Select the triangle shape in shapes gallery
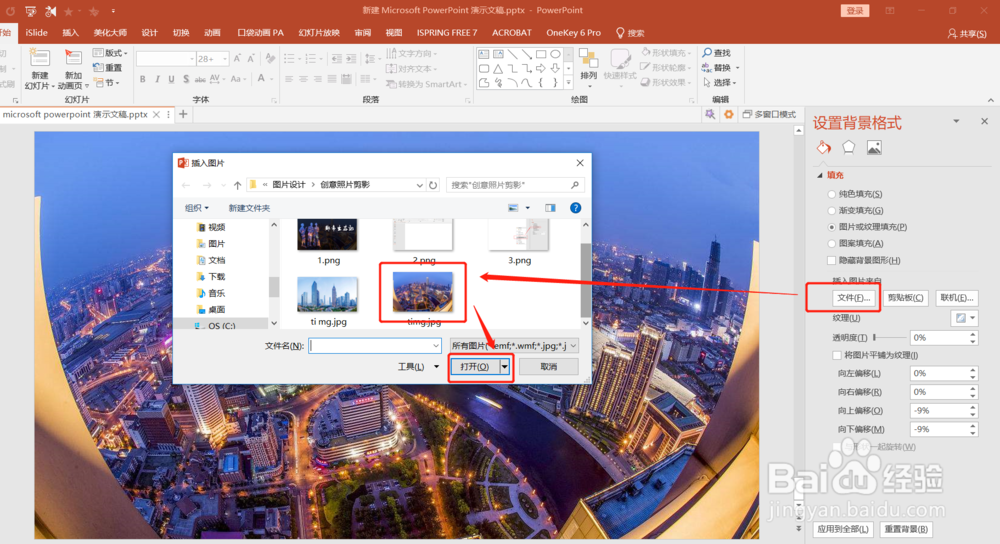1000x544 pixels. (497, 68)
